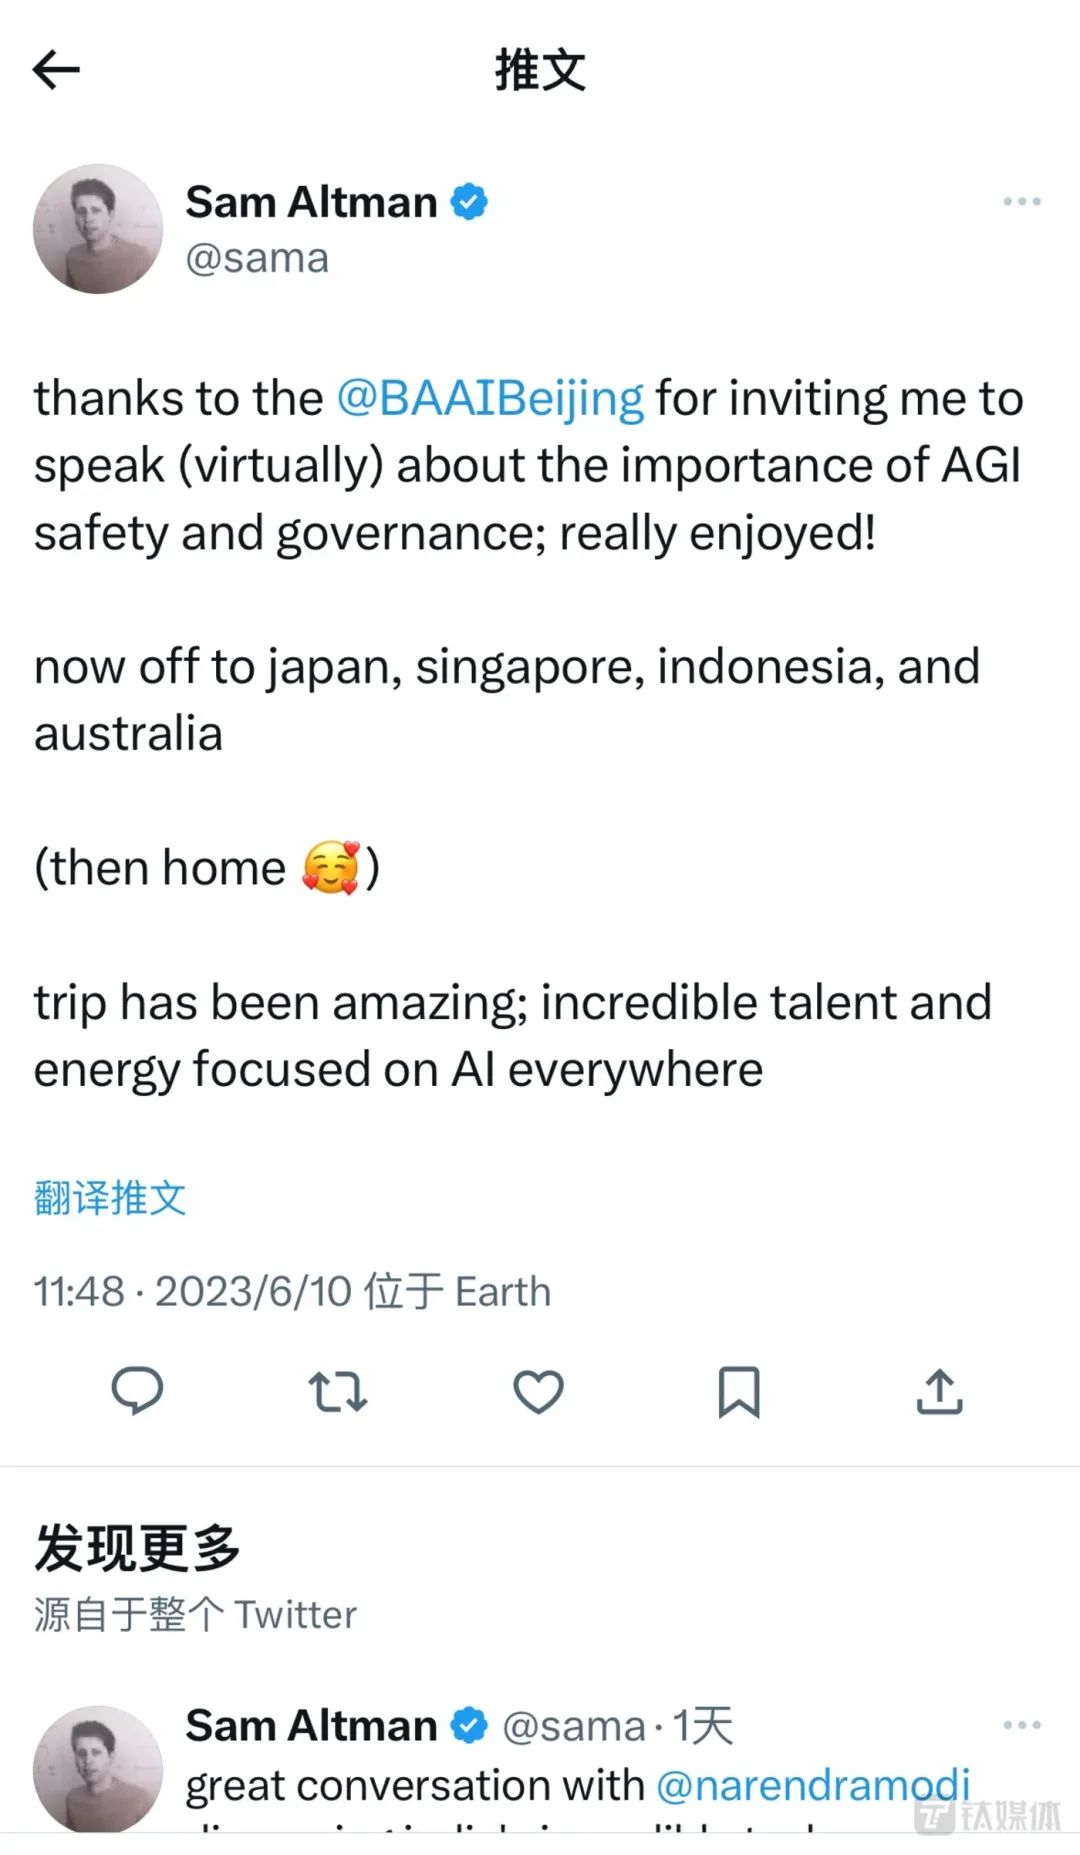Select the 发现更多 section heading
Screen dimensions: 1080x1855
[137, 1549]
